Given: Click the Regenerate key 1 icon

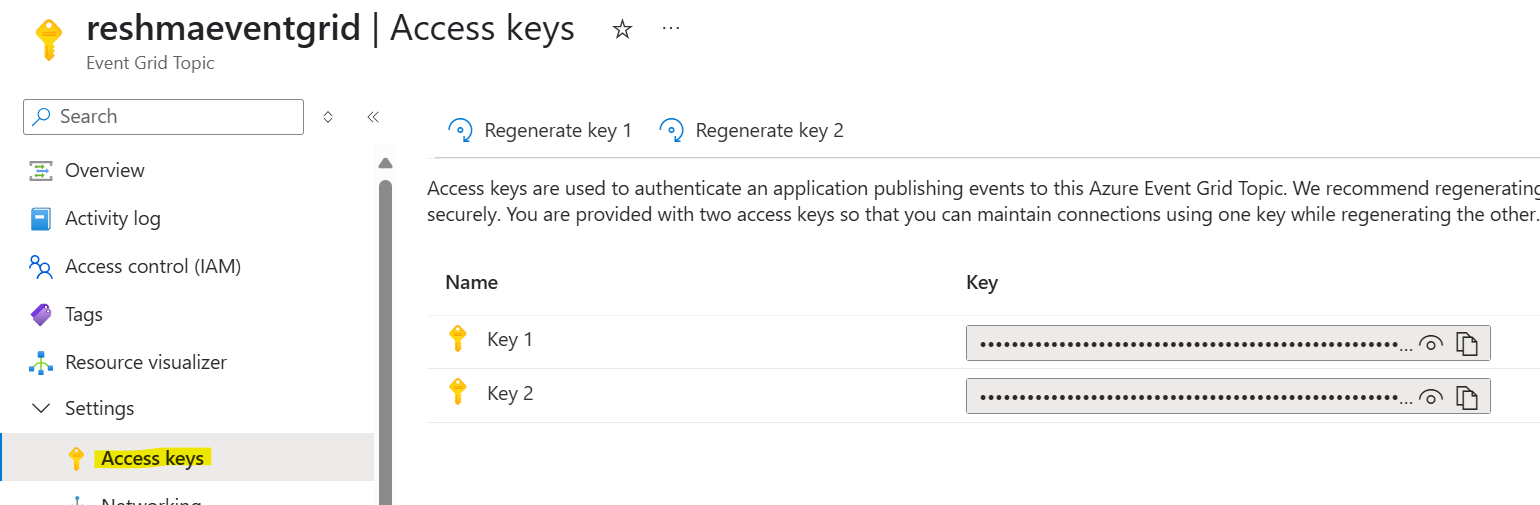Looking at the screenshot, I should pos(460,130).
